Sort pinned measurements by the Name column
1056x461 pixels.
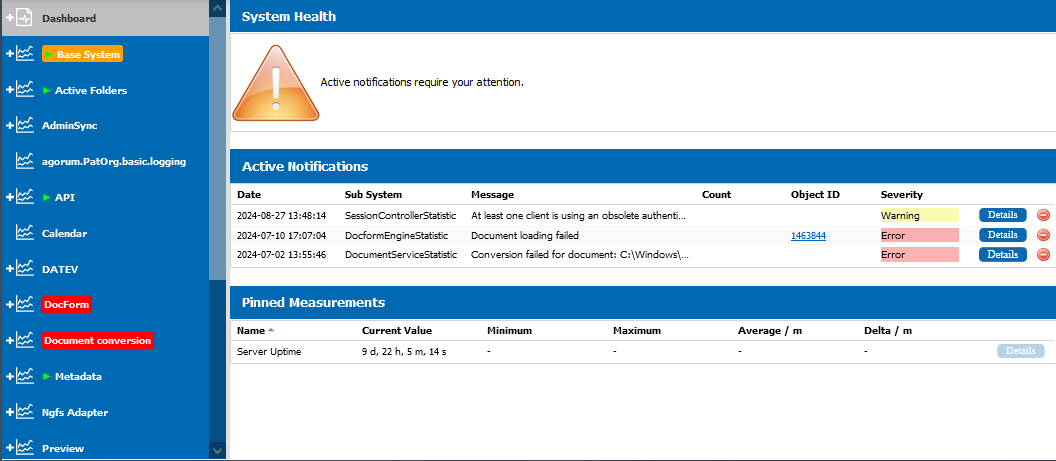pyautogui.click(x=251, y=330)
